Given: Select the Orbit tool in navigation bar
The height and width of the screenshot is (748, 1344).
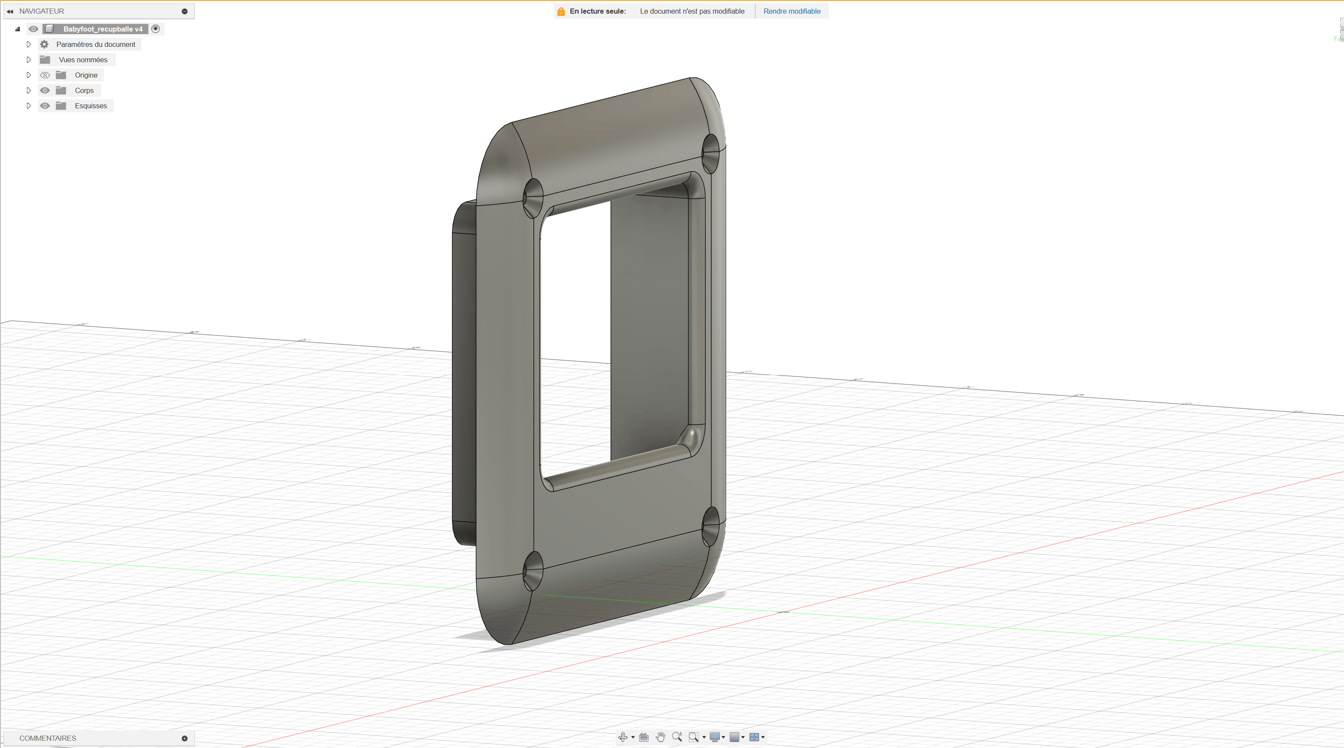Looking at the screenshot, I should click(622, 737).
